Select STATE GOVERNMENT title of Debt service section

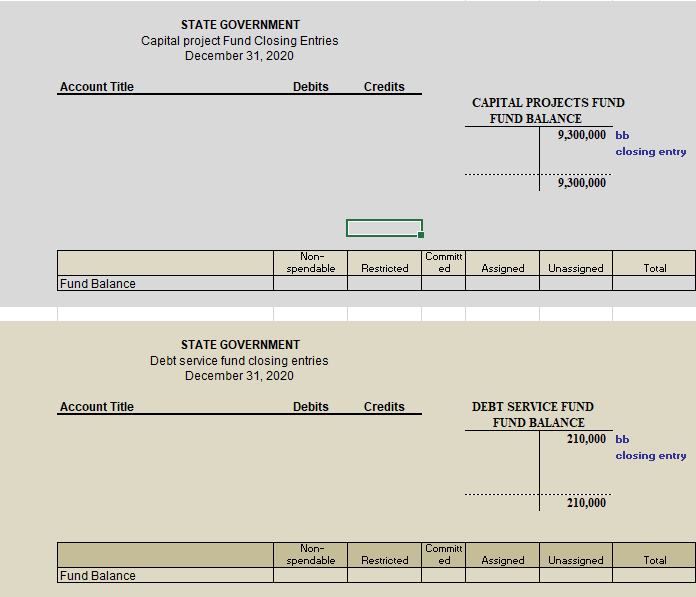pos(240,344)
